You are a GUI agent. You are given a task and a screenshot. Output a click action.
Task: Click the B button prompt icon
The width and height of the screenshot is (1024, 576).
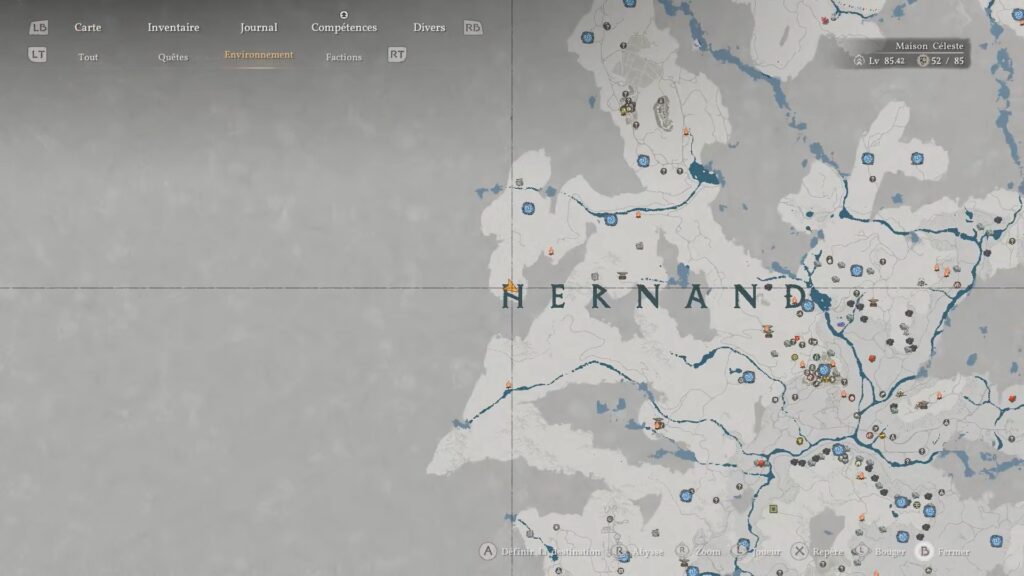924,551
